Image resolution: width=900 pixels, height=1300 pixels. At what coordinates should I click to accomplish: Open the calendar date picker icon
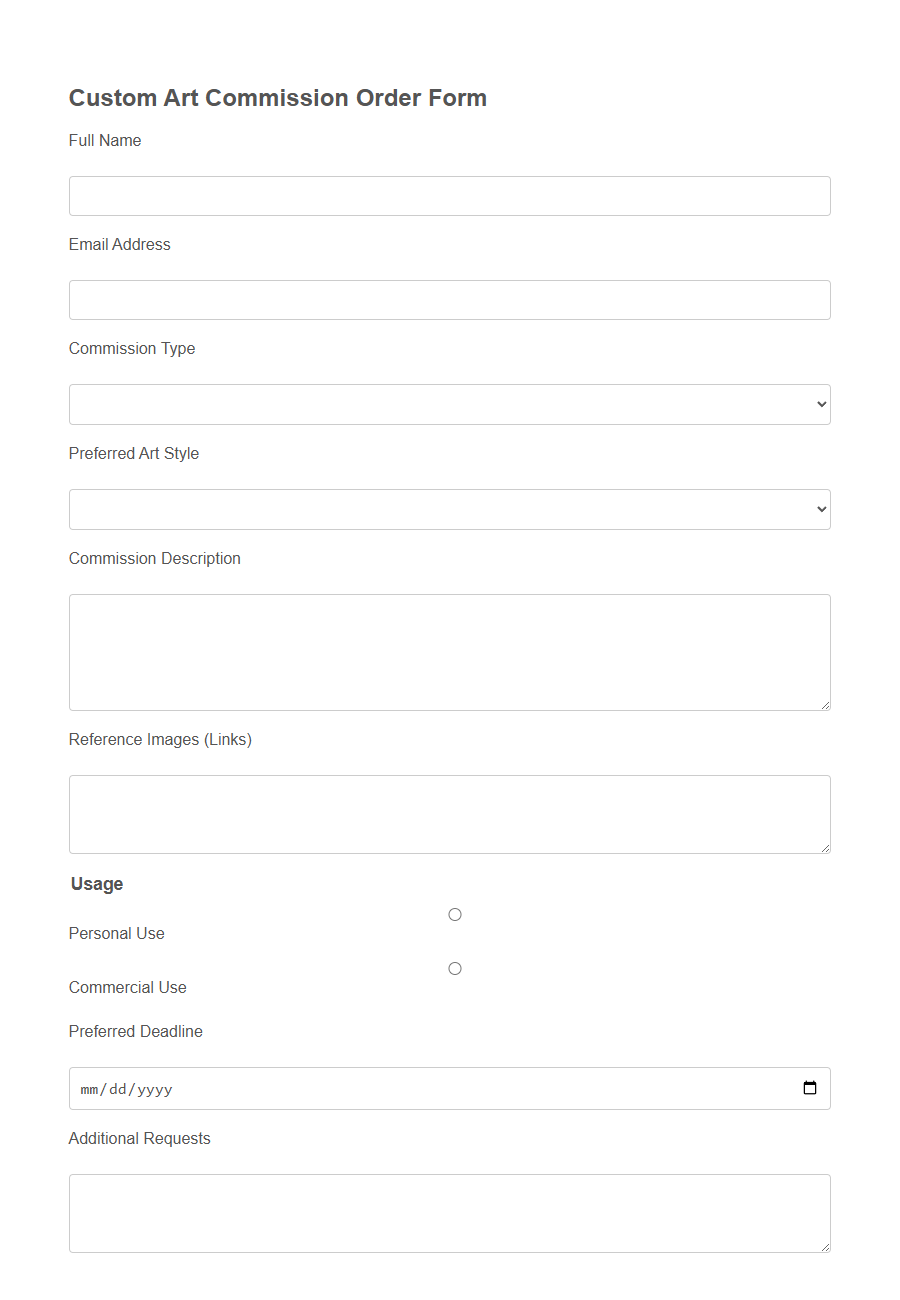808,1088
